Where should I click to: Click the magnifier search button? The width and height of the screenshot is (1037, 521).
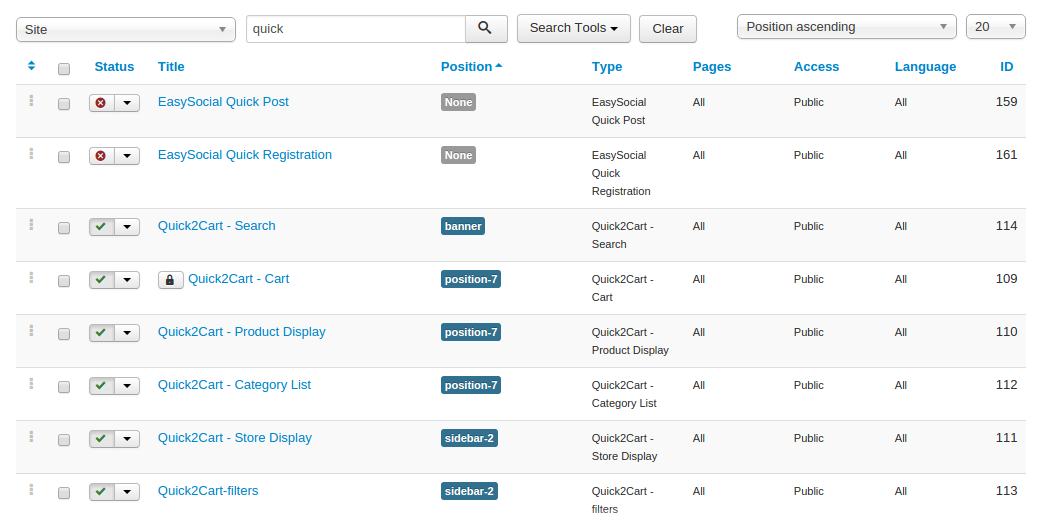[486, 28]
